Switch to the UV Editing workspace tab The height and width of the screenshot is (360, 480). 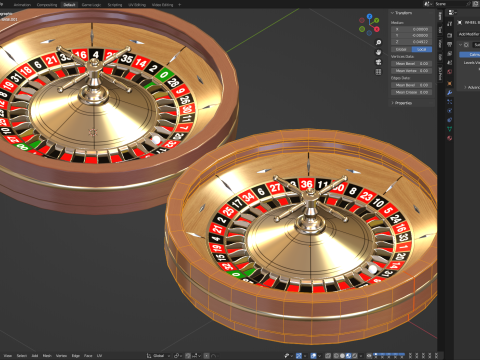pyautogui.click(x=137, y=5)
